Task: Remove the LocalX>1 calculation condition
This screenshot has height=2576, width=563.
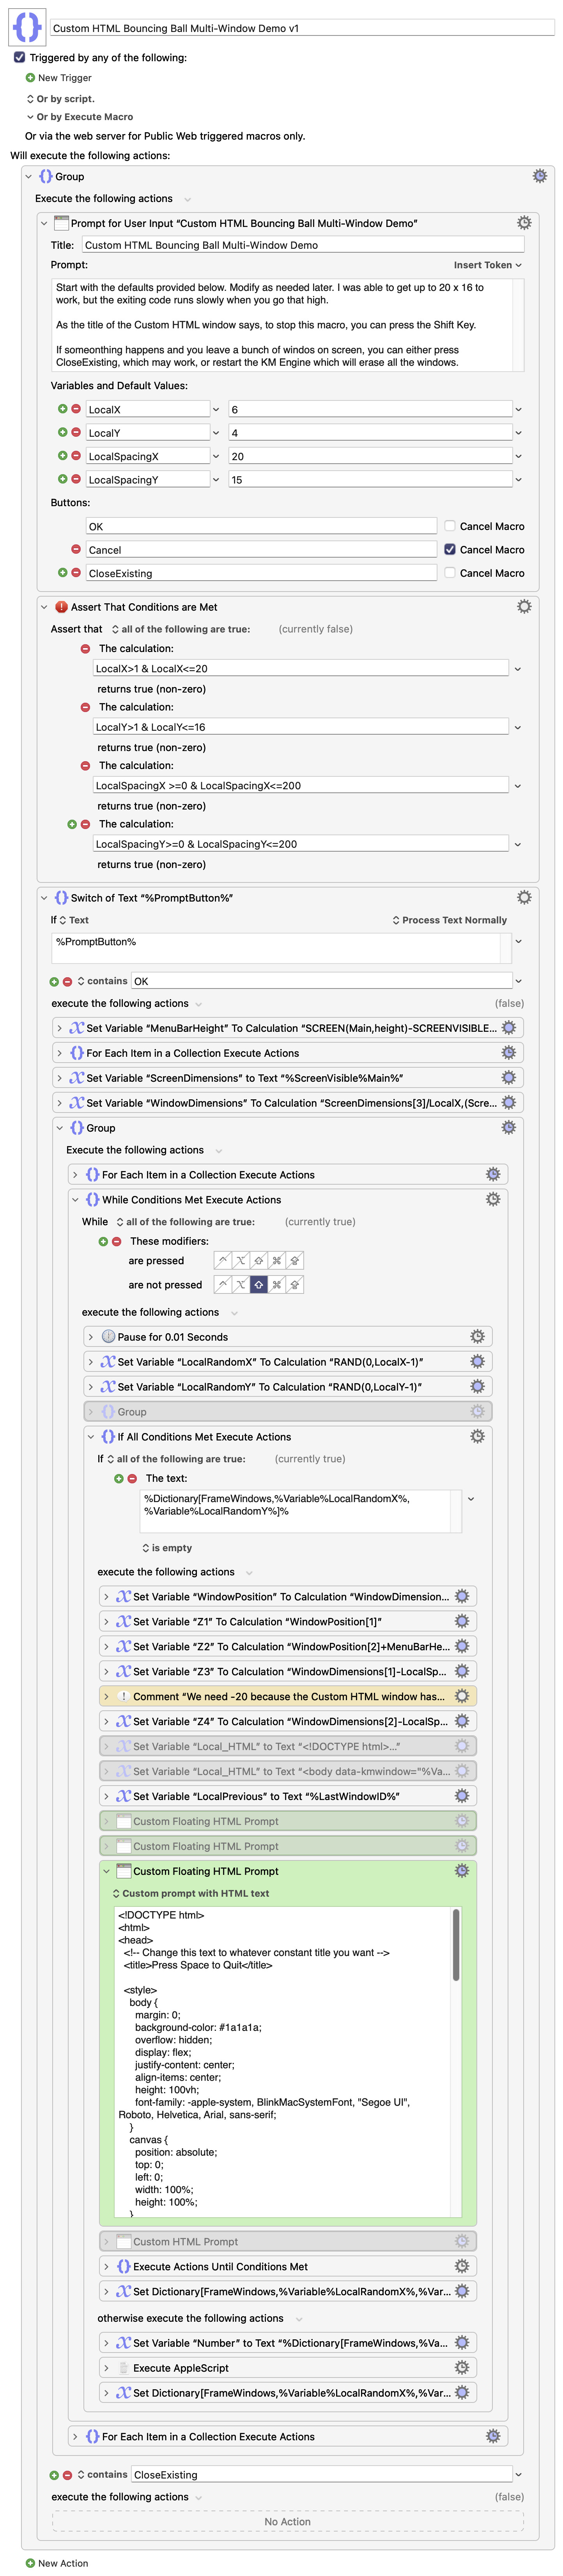Action: coord(85,648)
